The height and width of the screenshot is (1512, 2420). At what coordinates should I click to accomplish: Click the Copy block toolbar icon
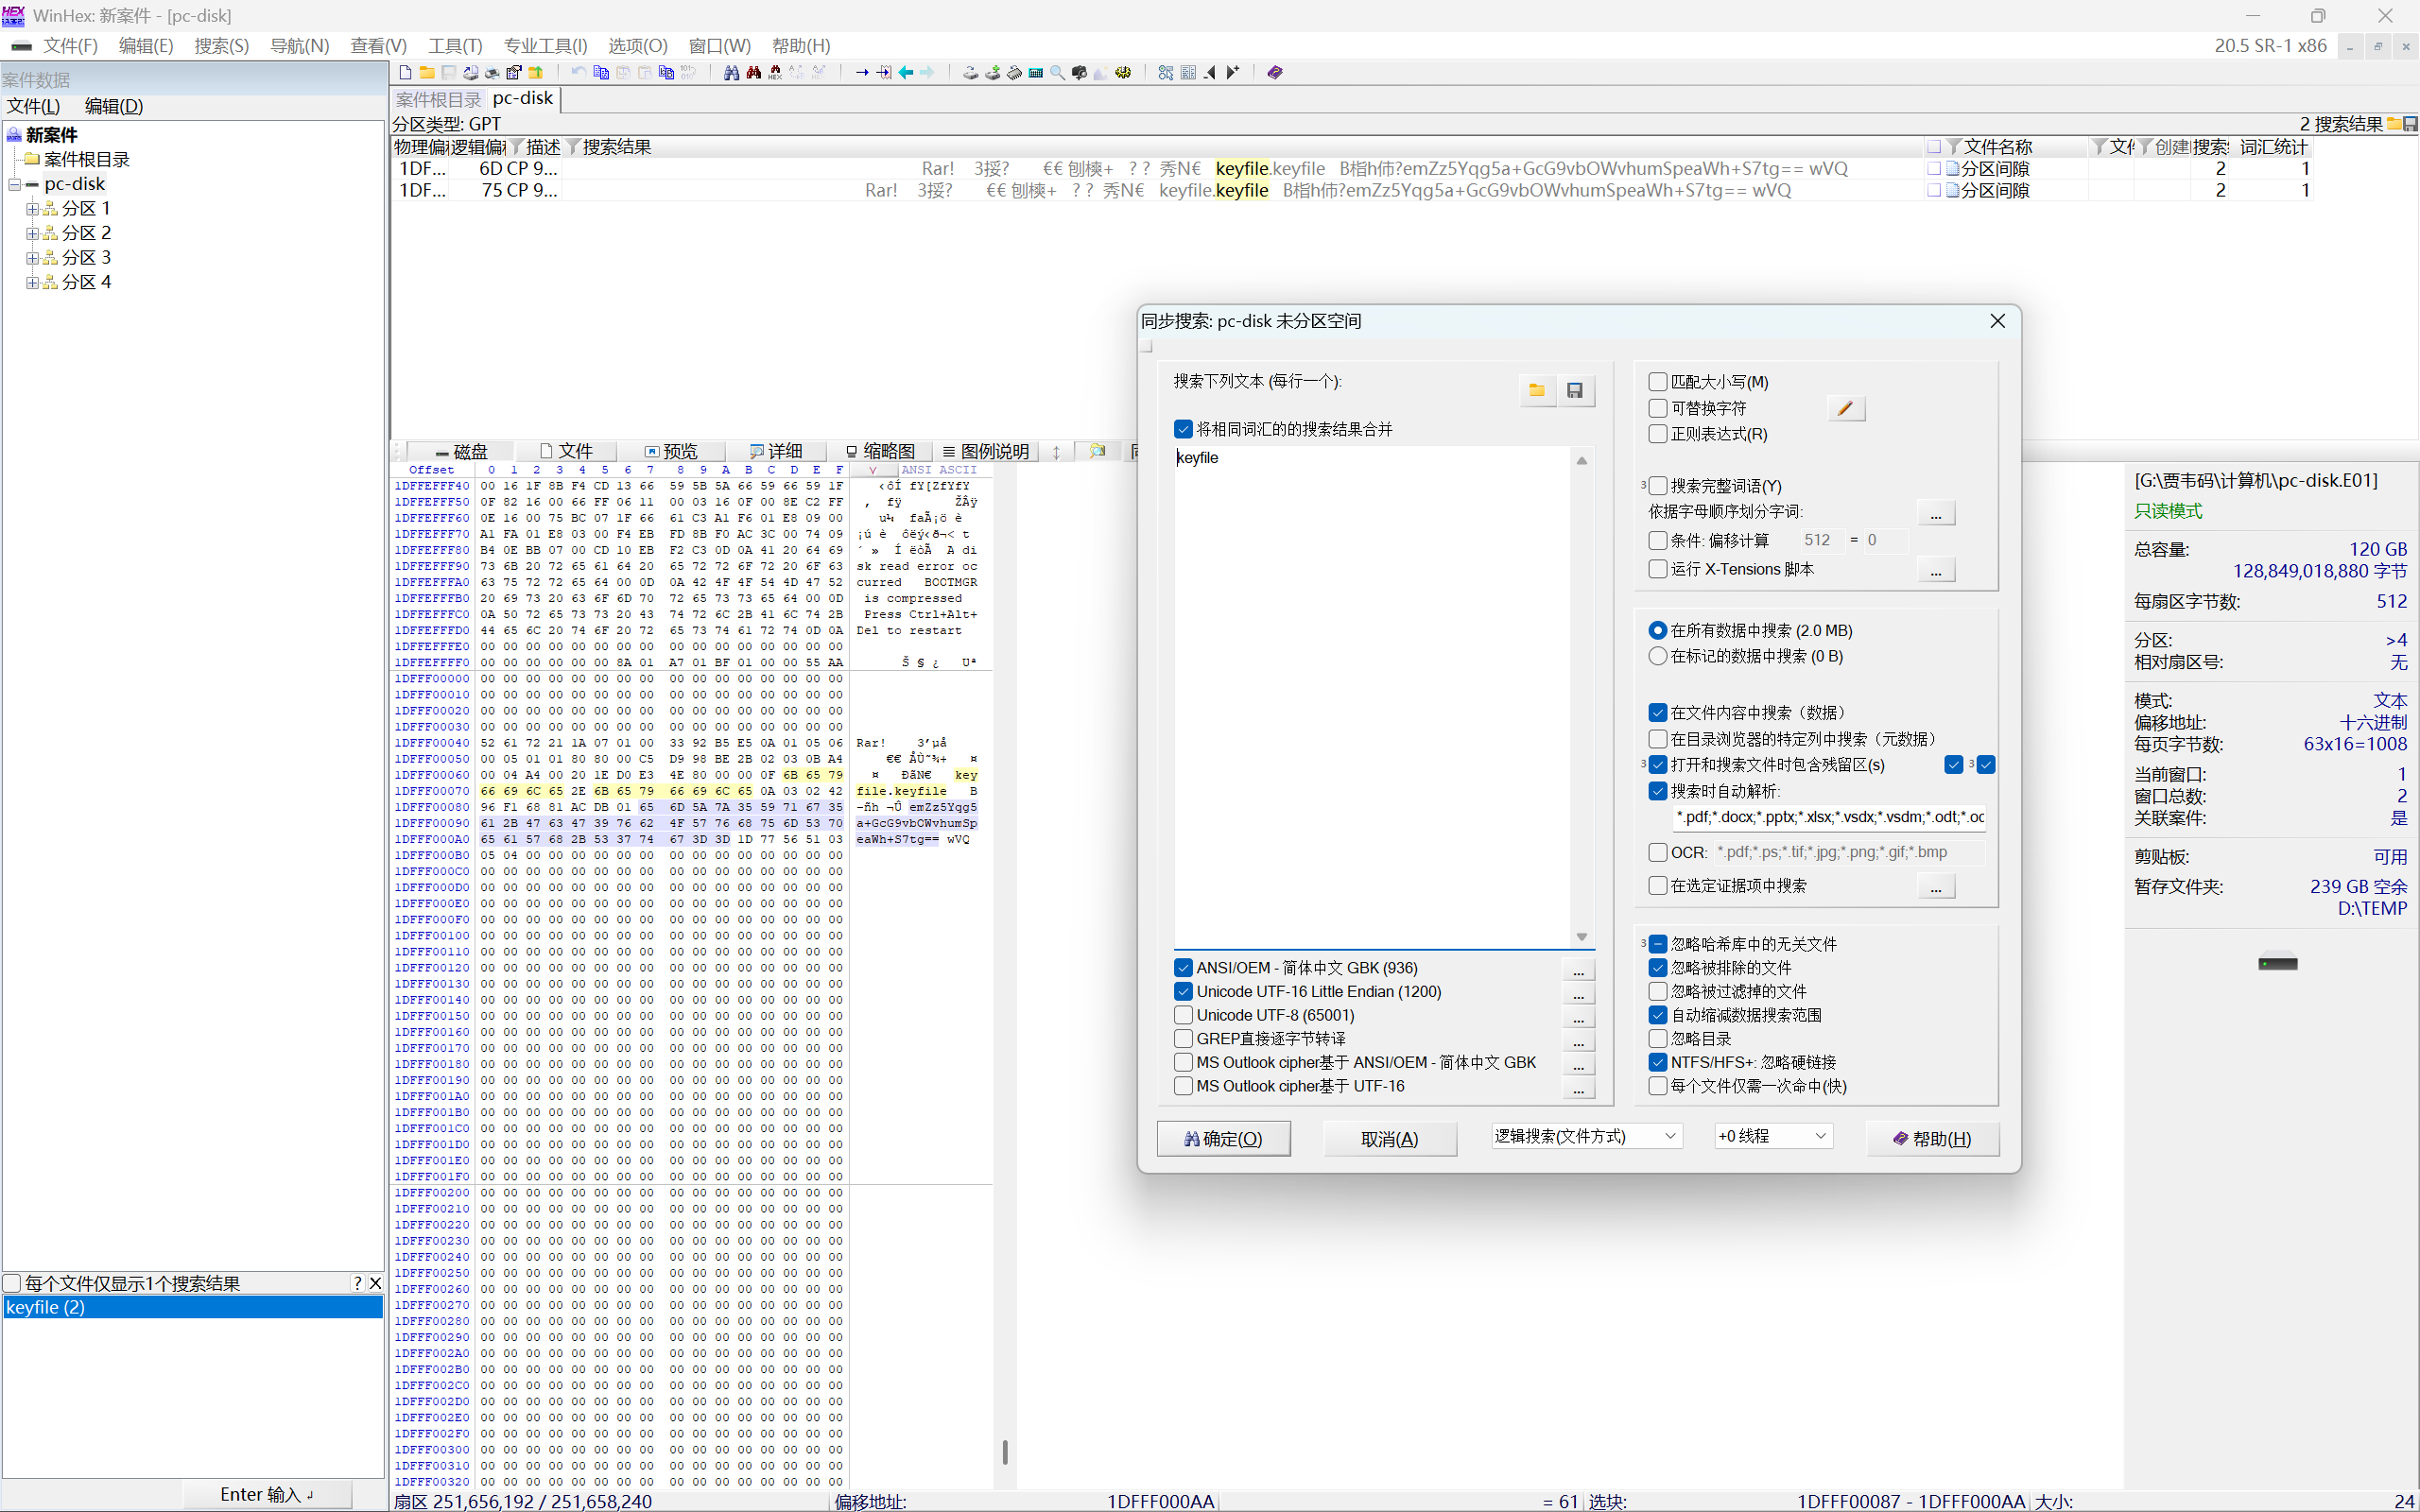coord(601,72)
